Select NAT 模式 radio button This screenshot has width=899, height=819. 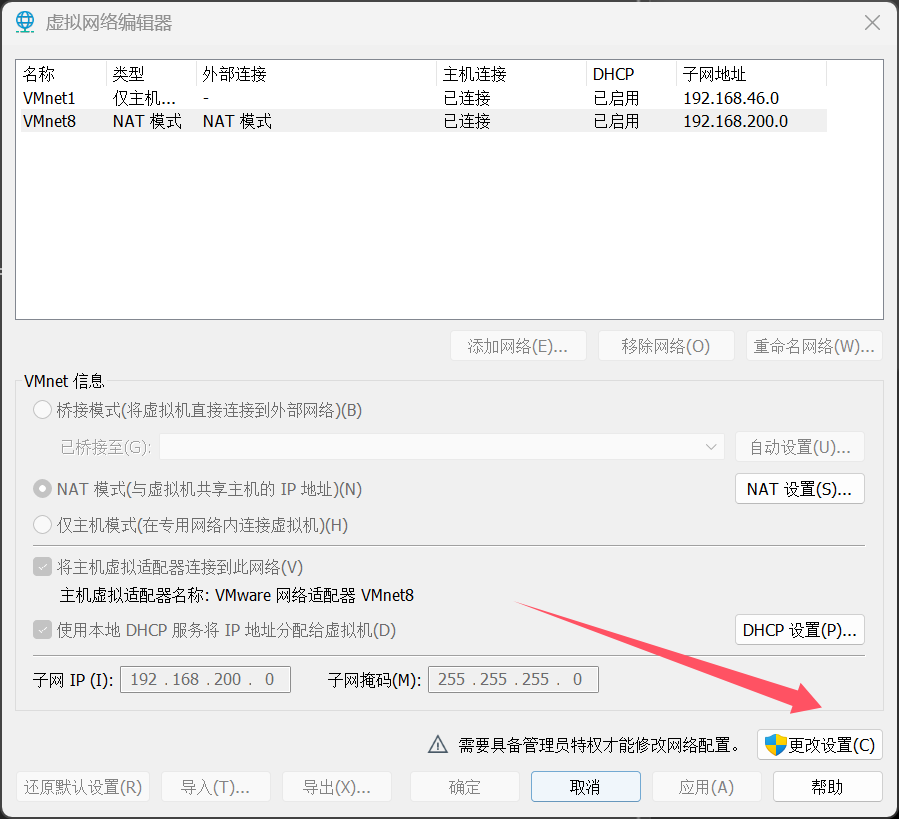click(x=42, y=489)
